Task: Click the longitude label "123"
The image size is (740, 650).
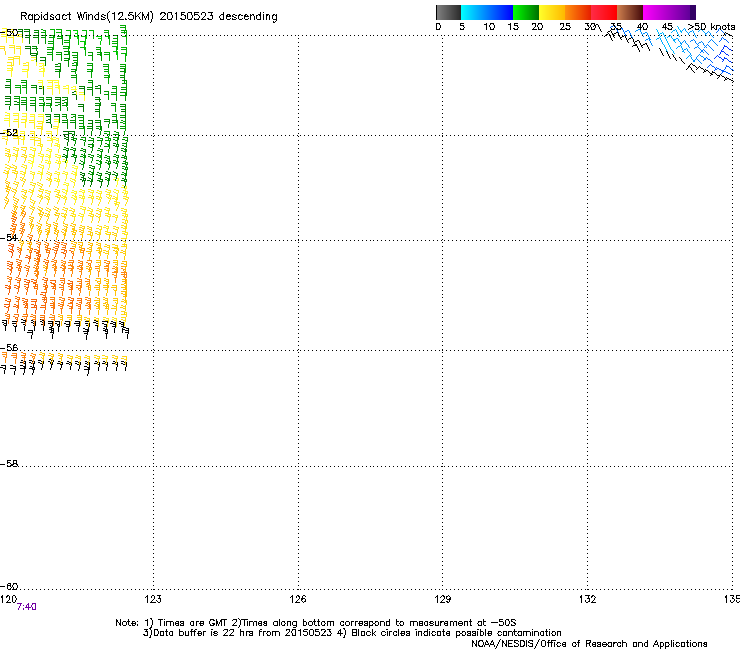Action: coord(153,599)
